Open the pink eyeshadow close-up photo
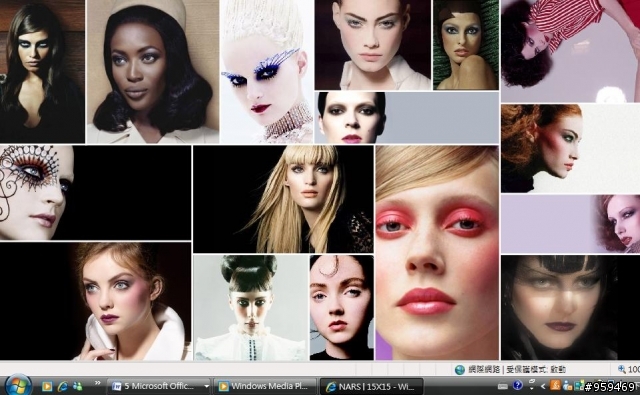 (x=437, y=253)
